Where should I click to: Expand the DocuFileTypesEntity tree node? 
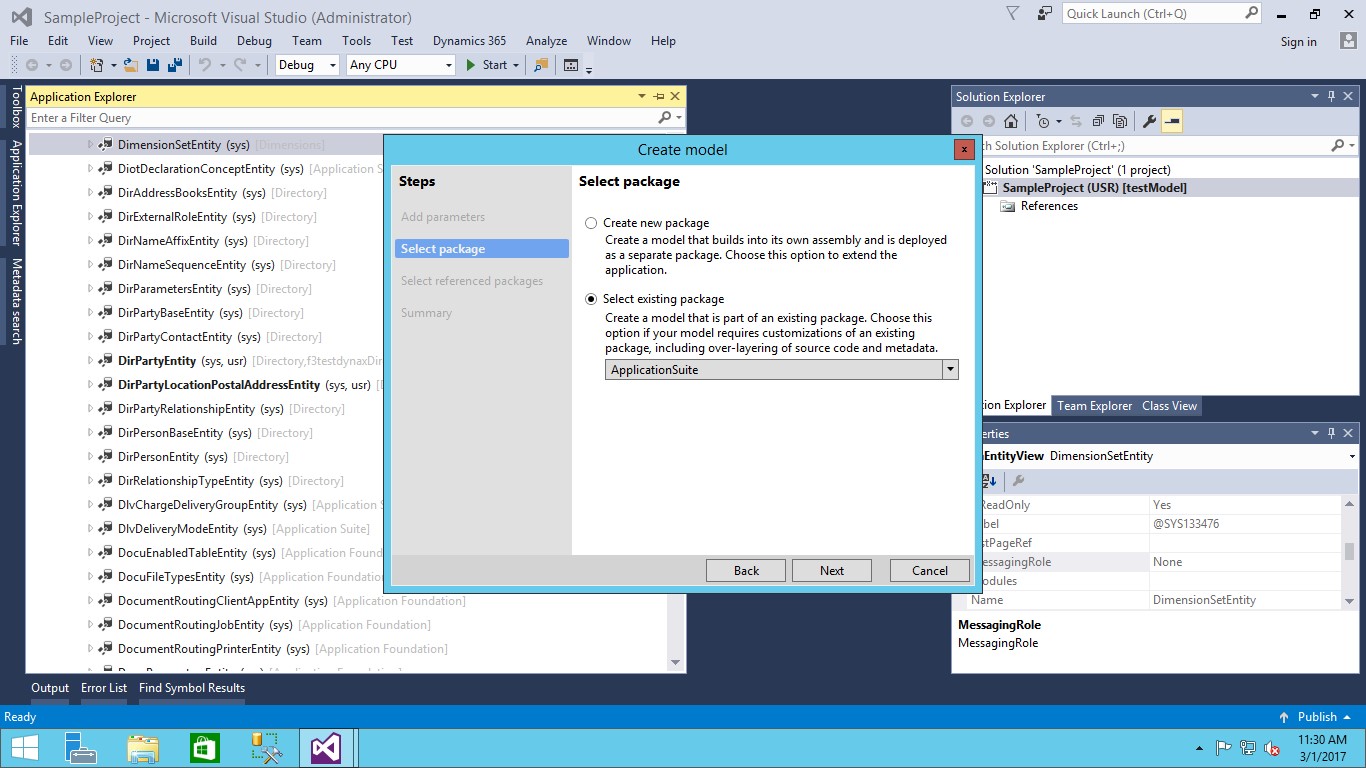[90, 577]
